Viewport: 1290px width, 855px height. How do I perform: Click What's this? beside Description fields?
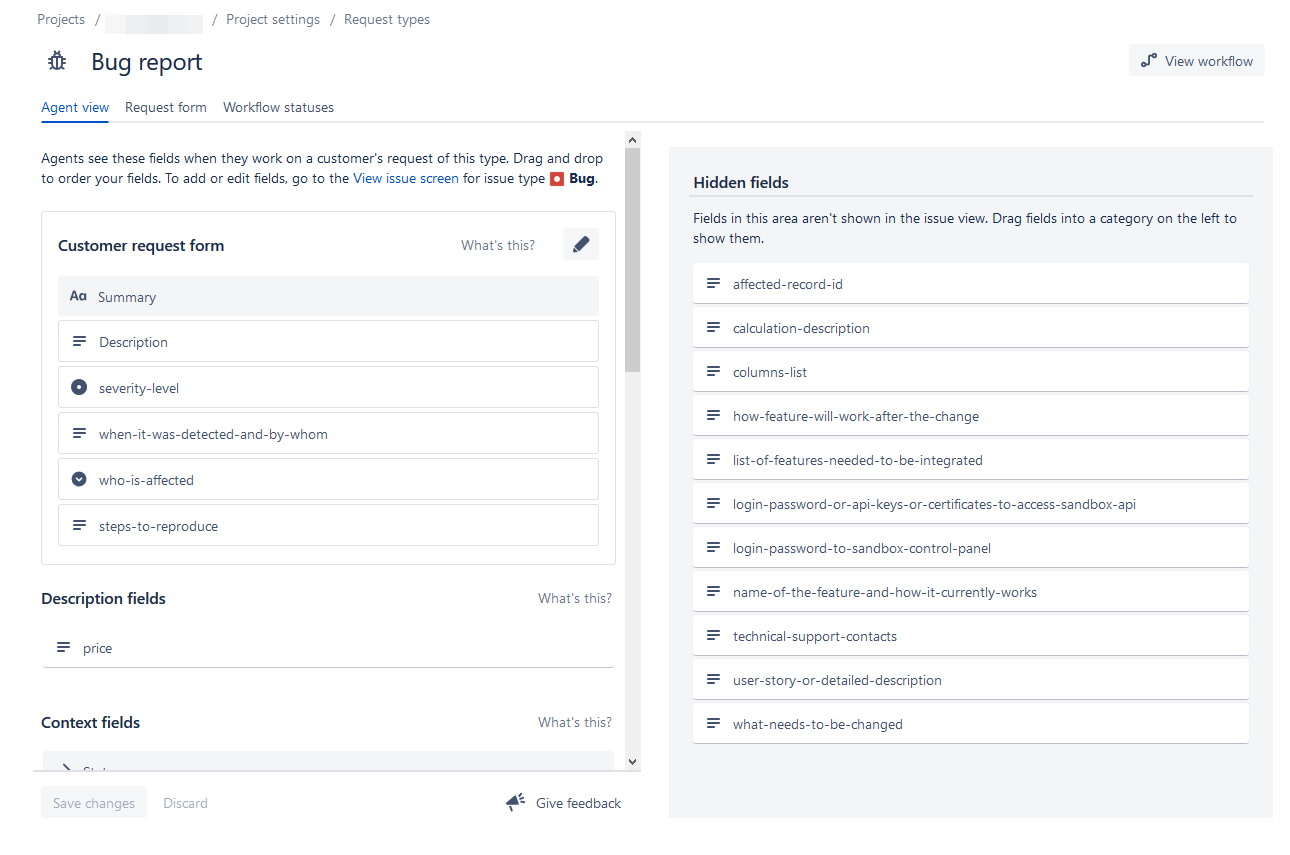(575, 598)
